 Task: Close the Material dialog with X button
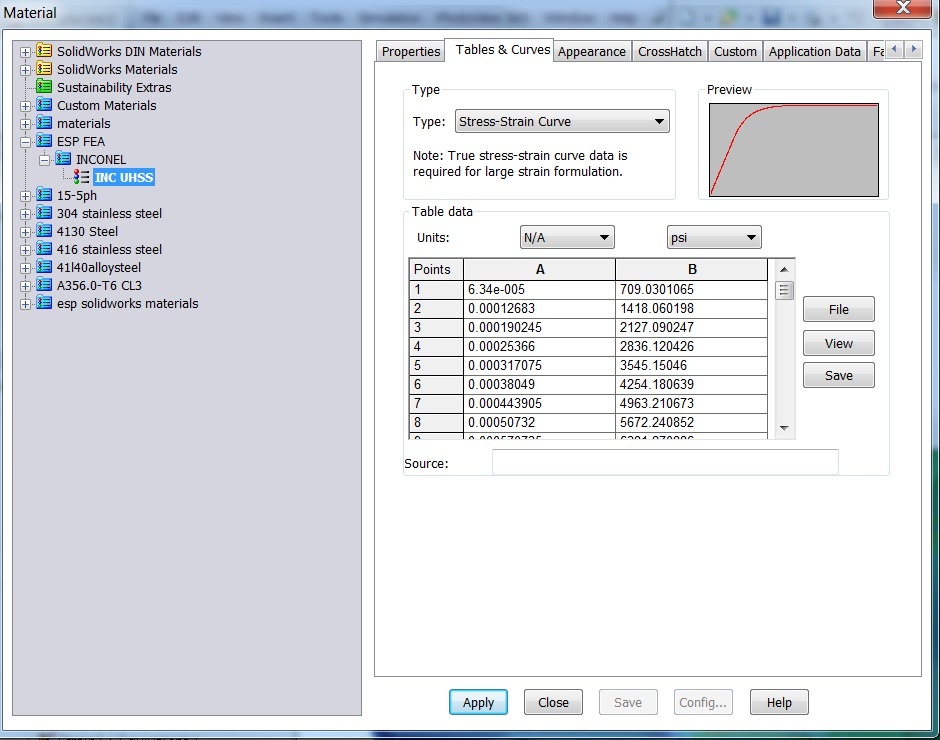tap(903, 8)
